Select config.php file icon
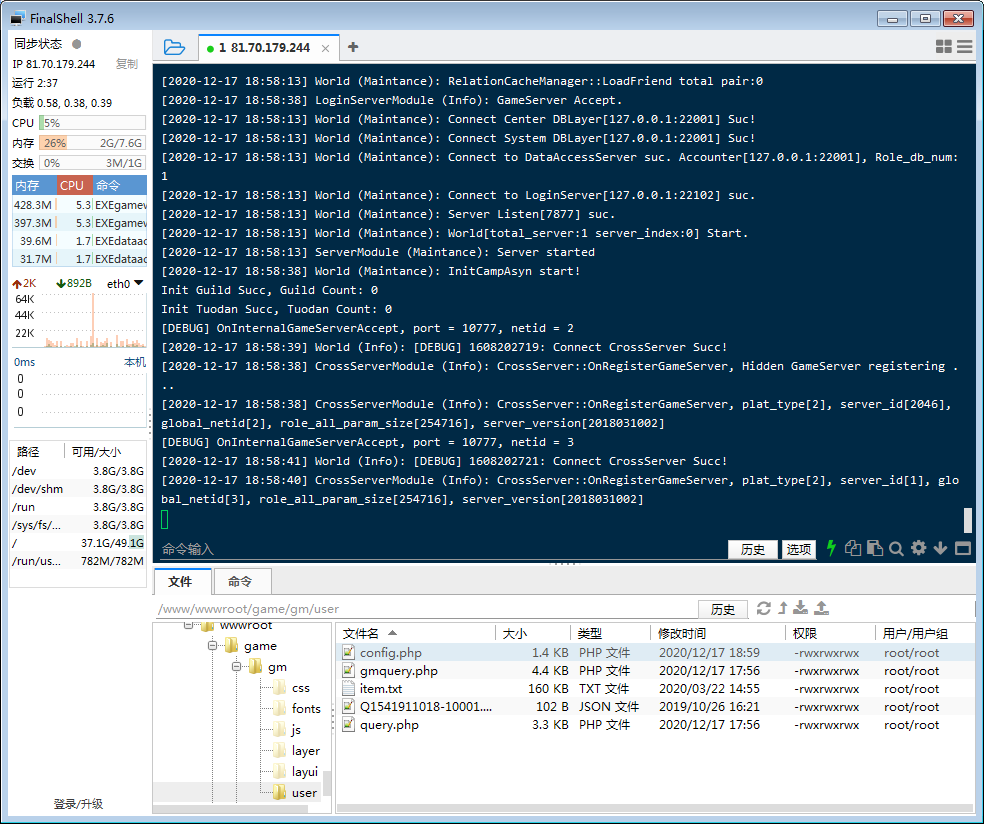Screen dimensions: 984x824 click(348, 653)
